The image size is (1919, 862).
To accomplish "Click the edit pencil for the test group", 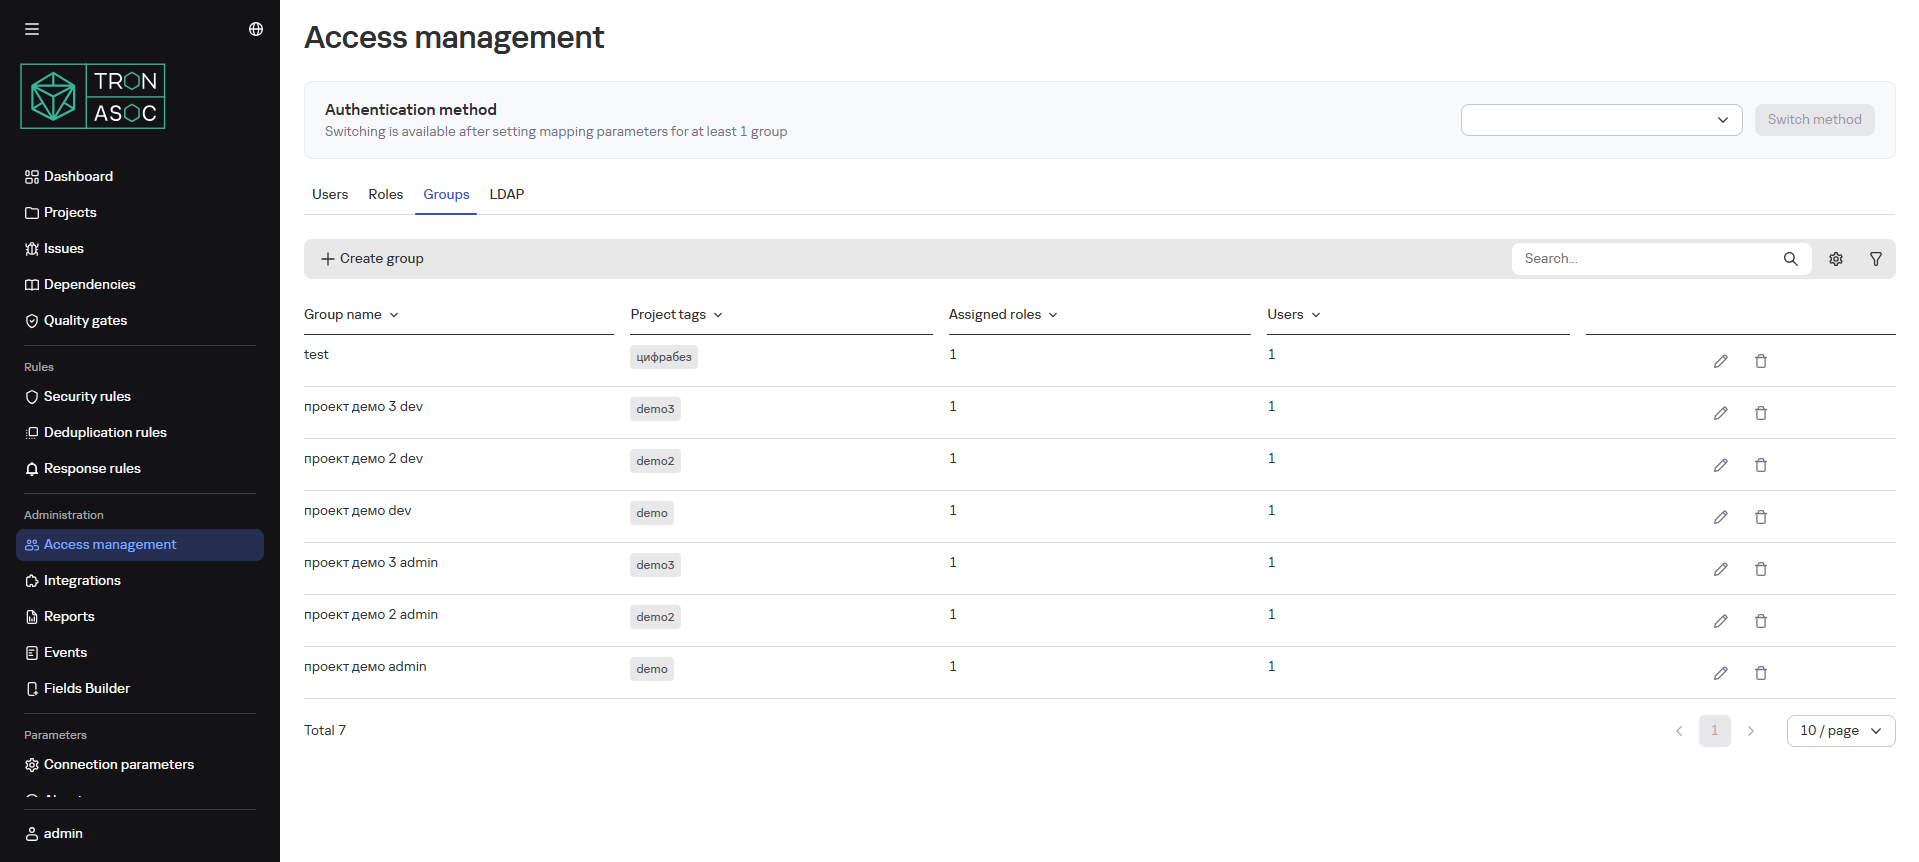I will tap(1720, 361).
